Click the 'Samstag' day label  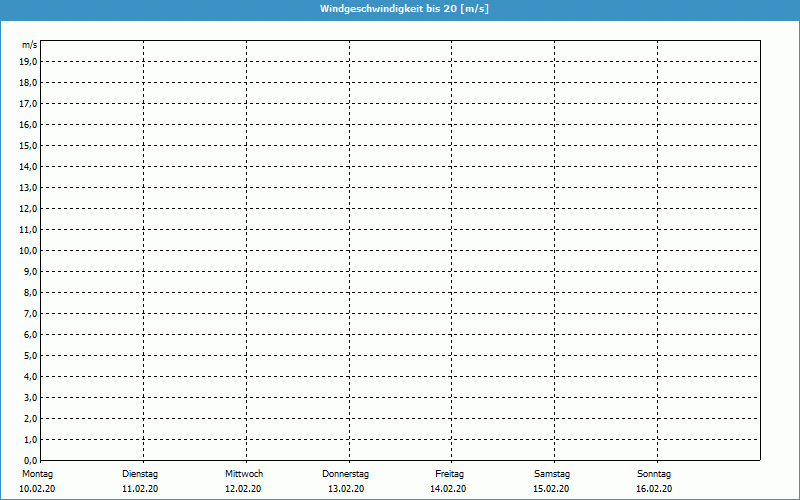coord(552,474)
